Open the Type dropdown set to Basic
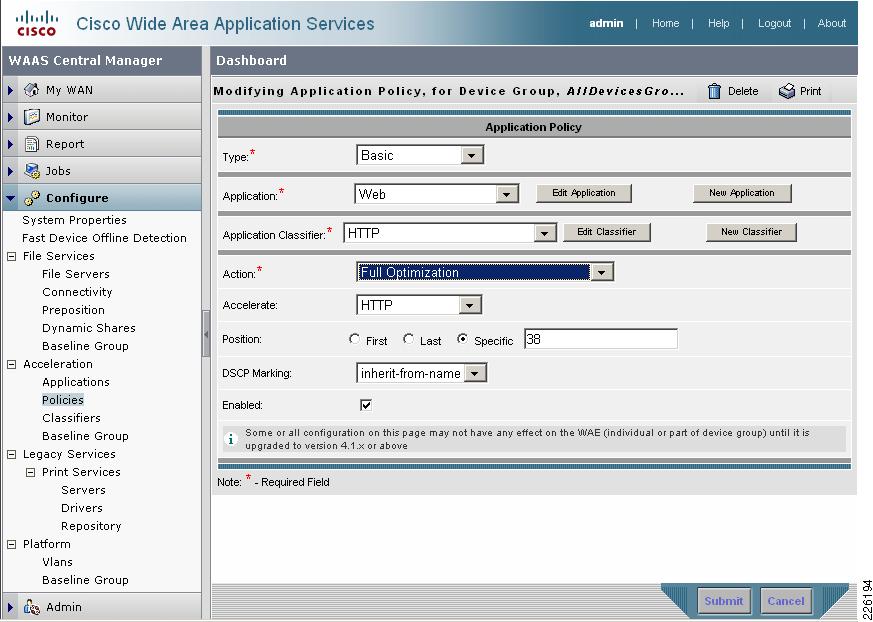Viewport: 873px width, 622px height. click(420, 155)
